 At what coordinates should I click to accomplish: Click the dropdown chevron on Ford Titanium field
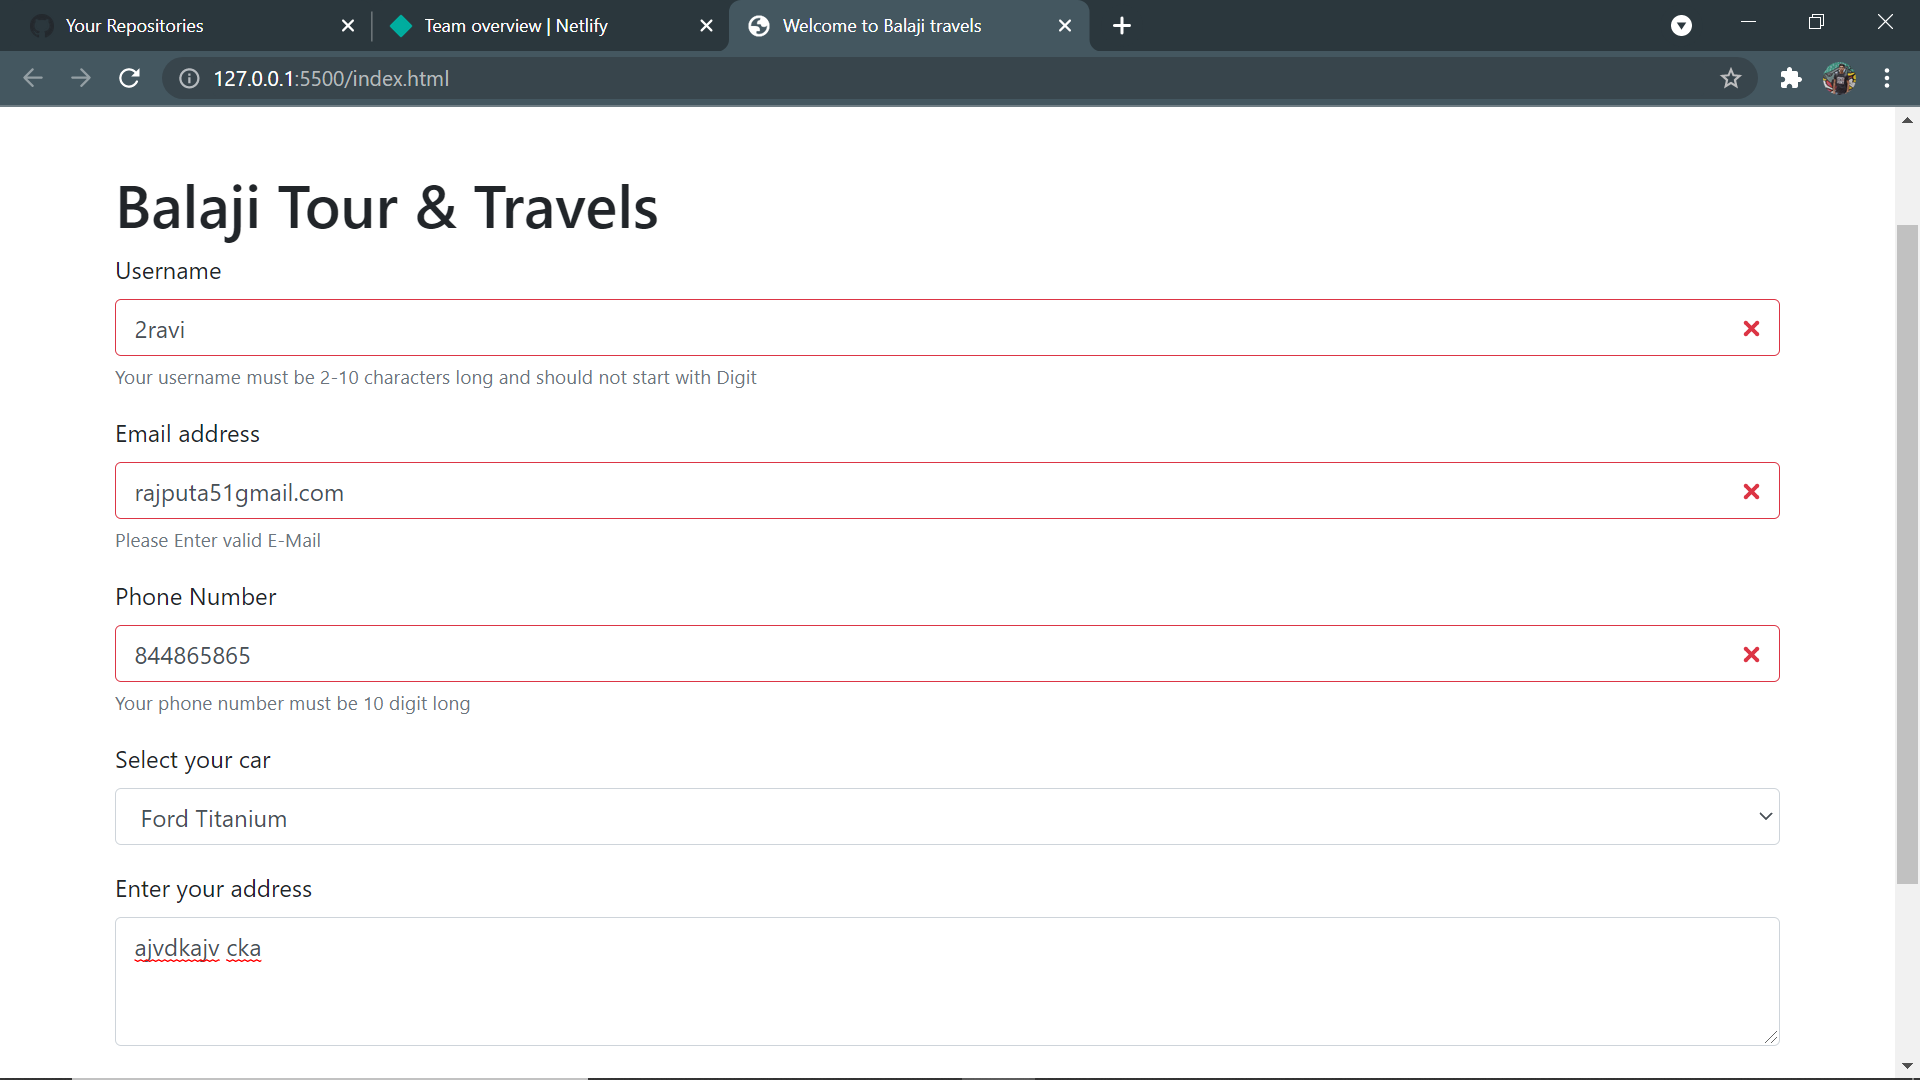tap(1765, 816)
